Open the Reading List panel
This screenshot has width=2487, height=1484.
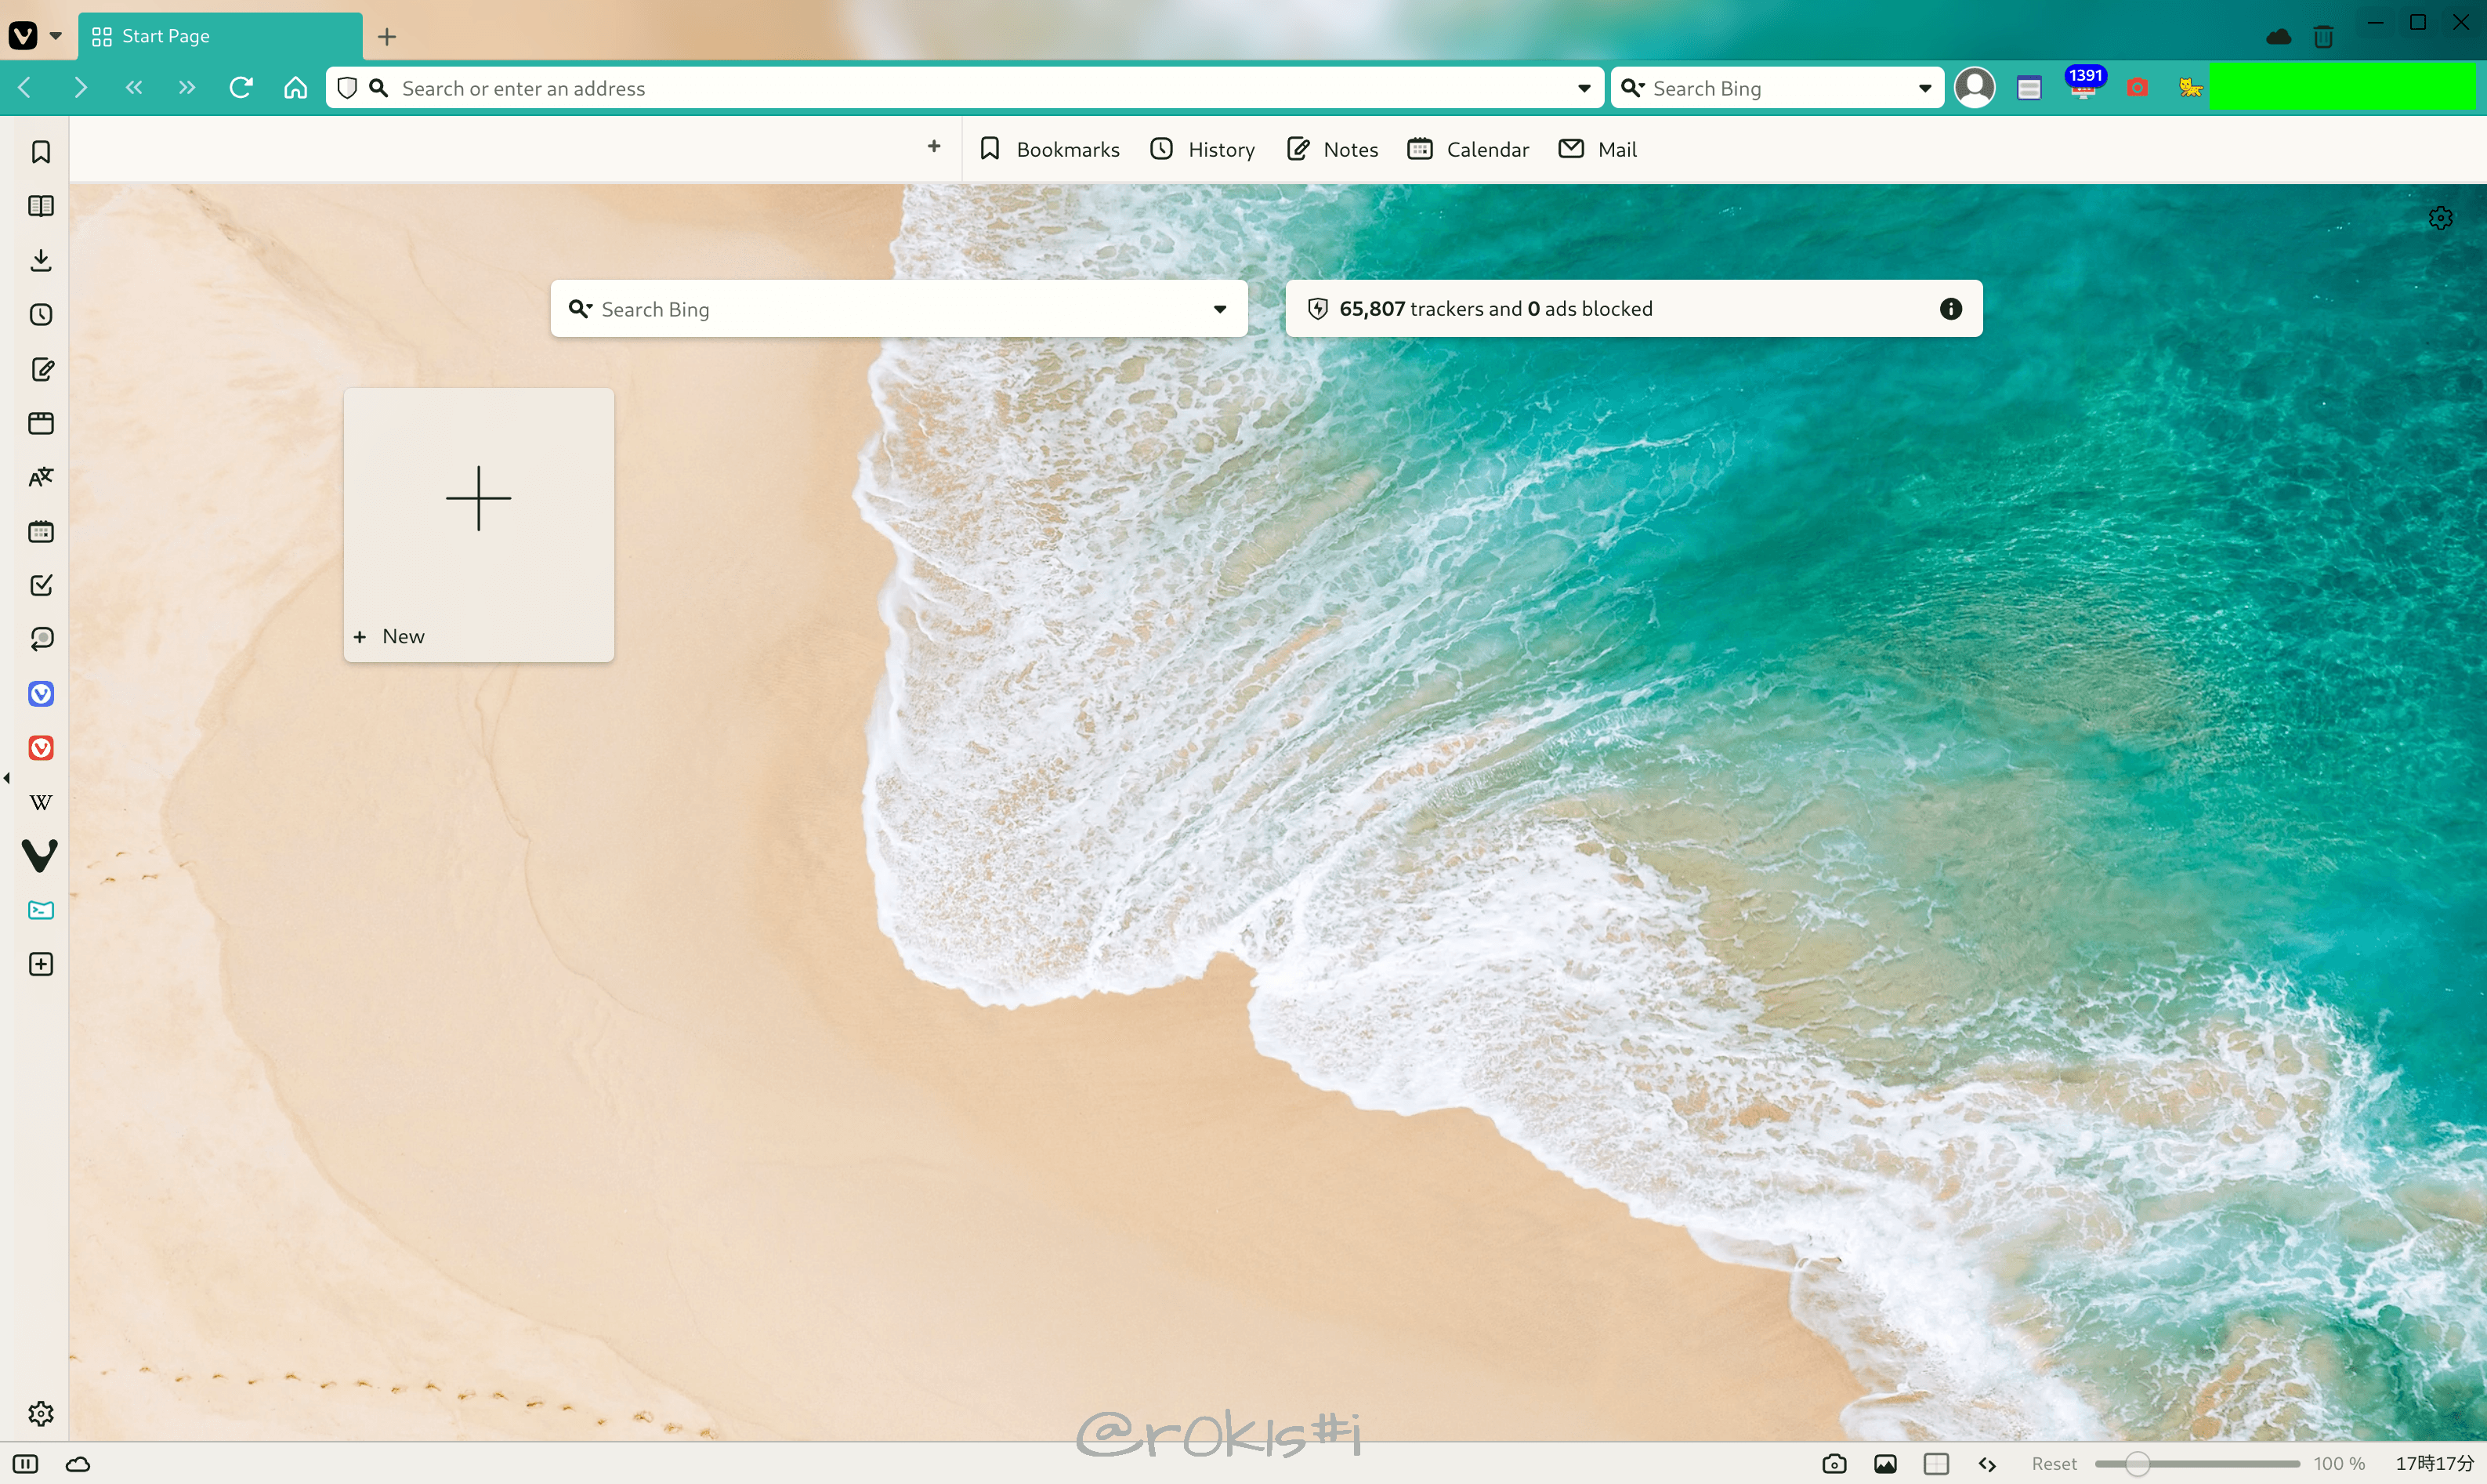click(41, 206)
